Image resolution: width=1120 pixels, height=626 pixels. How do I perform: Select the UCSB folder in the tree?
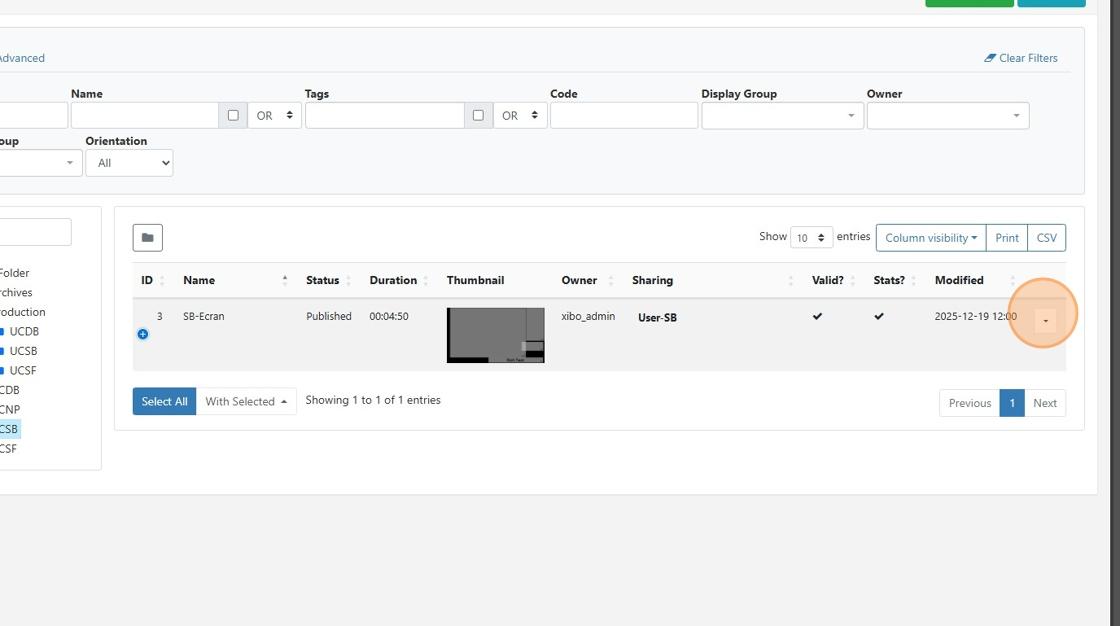tap(23, 351)
